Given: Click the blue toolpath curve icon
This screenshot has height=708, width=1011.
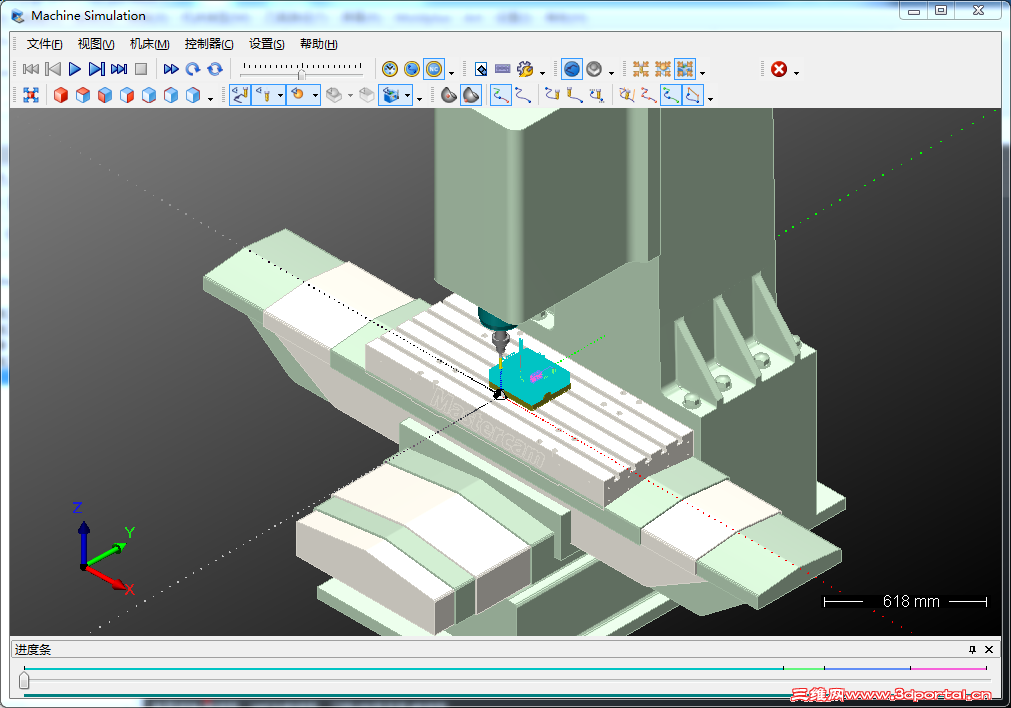Looking at the screenshot, I should coord(523,95).
